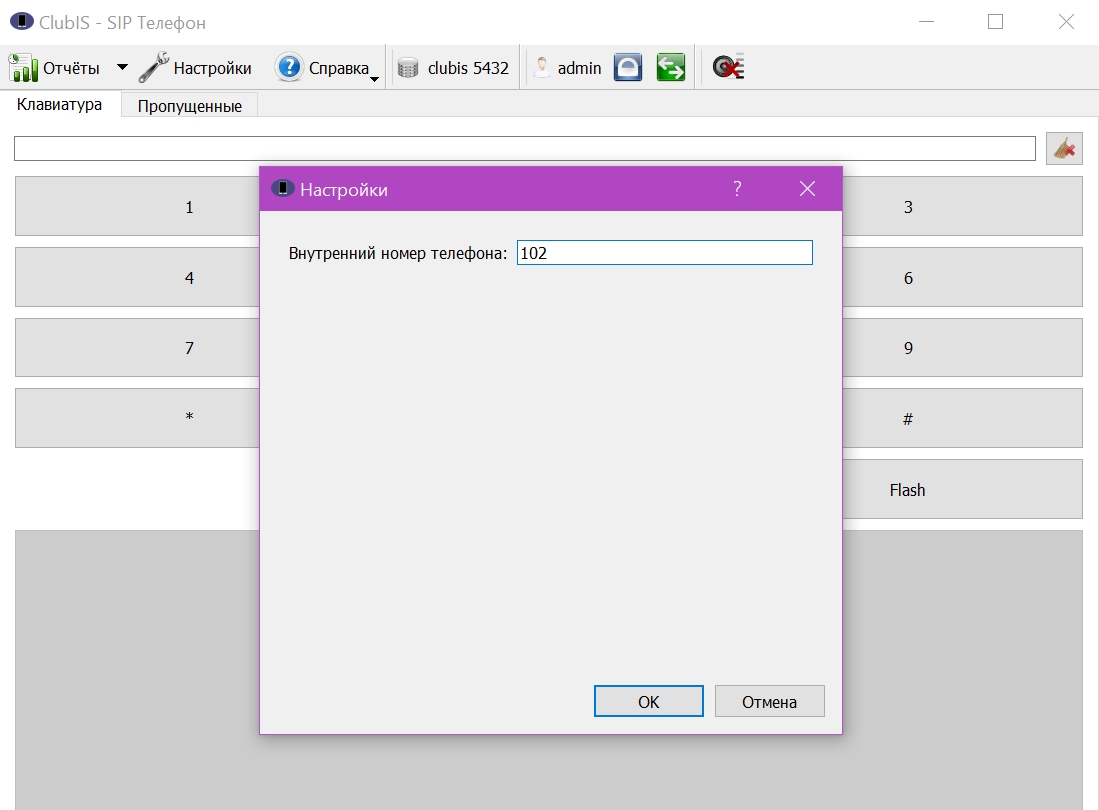Minimize the ClubIS main window

click(x=927, y=22)
